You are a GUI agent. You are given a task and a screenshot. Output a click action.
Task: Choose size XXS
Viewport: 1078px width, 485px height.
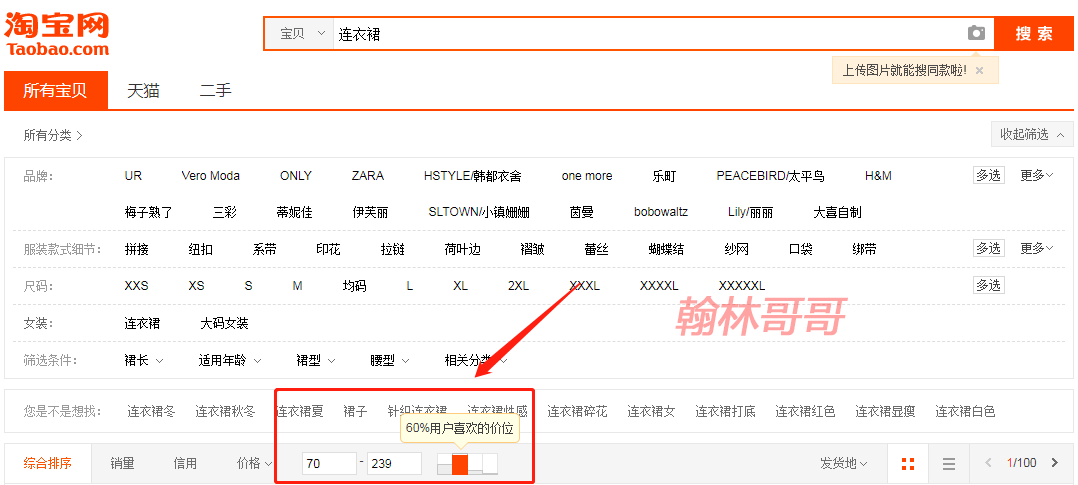pos(136,285)
